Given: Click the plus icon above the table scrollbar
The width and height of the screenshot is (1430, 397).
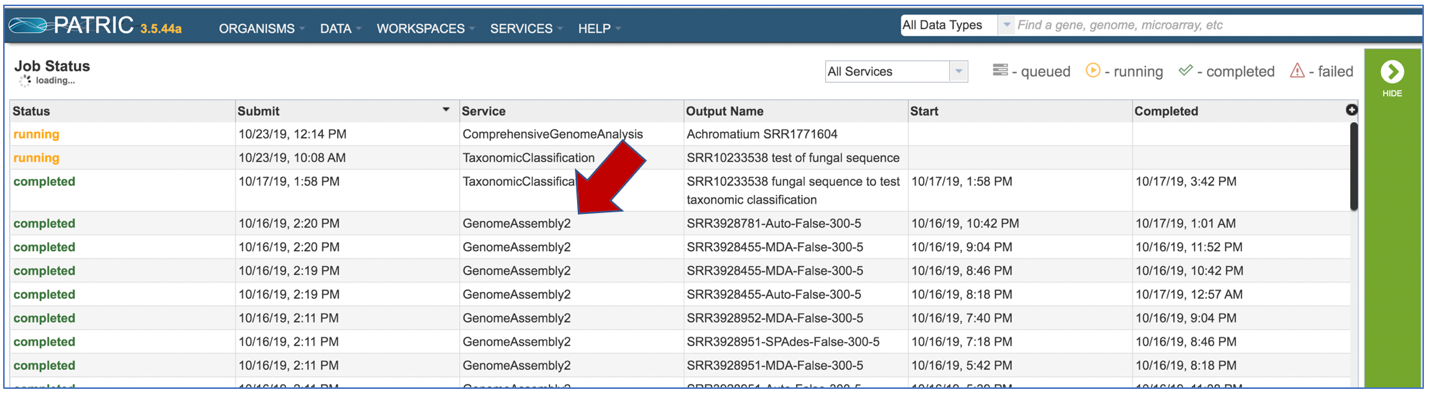Looking at the screenshot, I should [1352, 110].
